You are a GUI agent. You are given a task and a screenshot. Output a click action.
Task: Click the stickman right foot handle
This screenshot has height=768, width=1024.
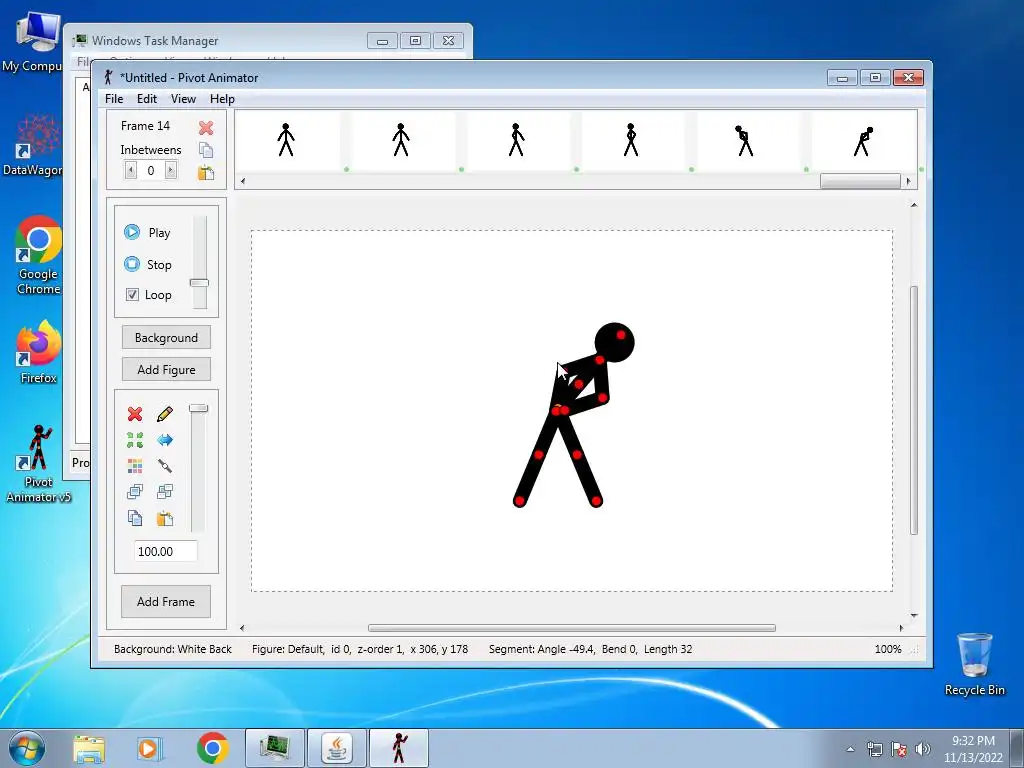coord(596,501)
